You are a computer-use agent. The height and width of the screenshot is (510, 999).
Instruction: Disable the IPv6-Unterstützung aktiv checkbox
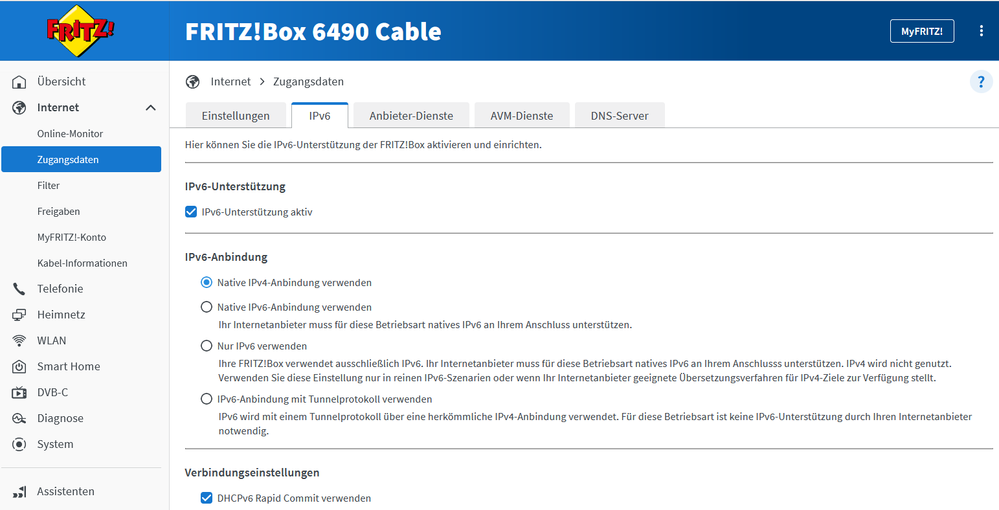(x=192, y=212)
